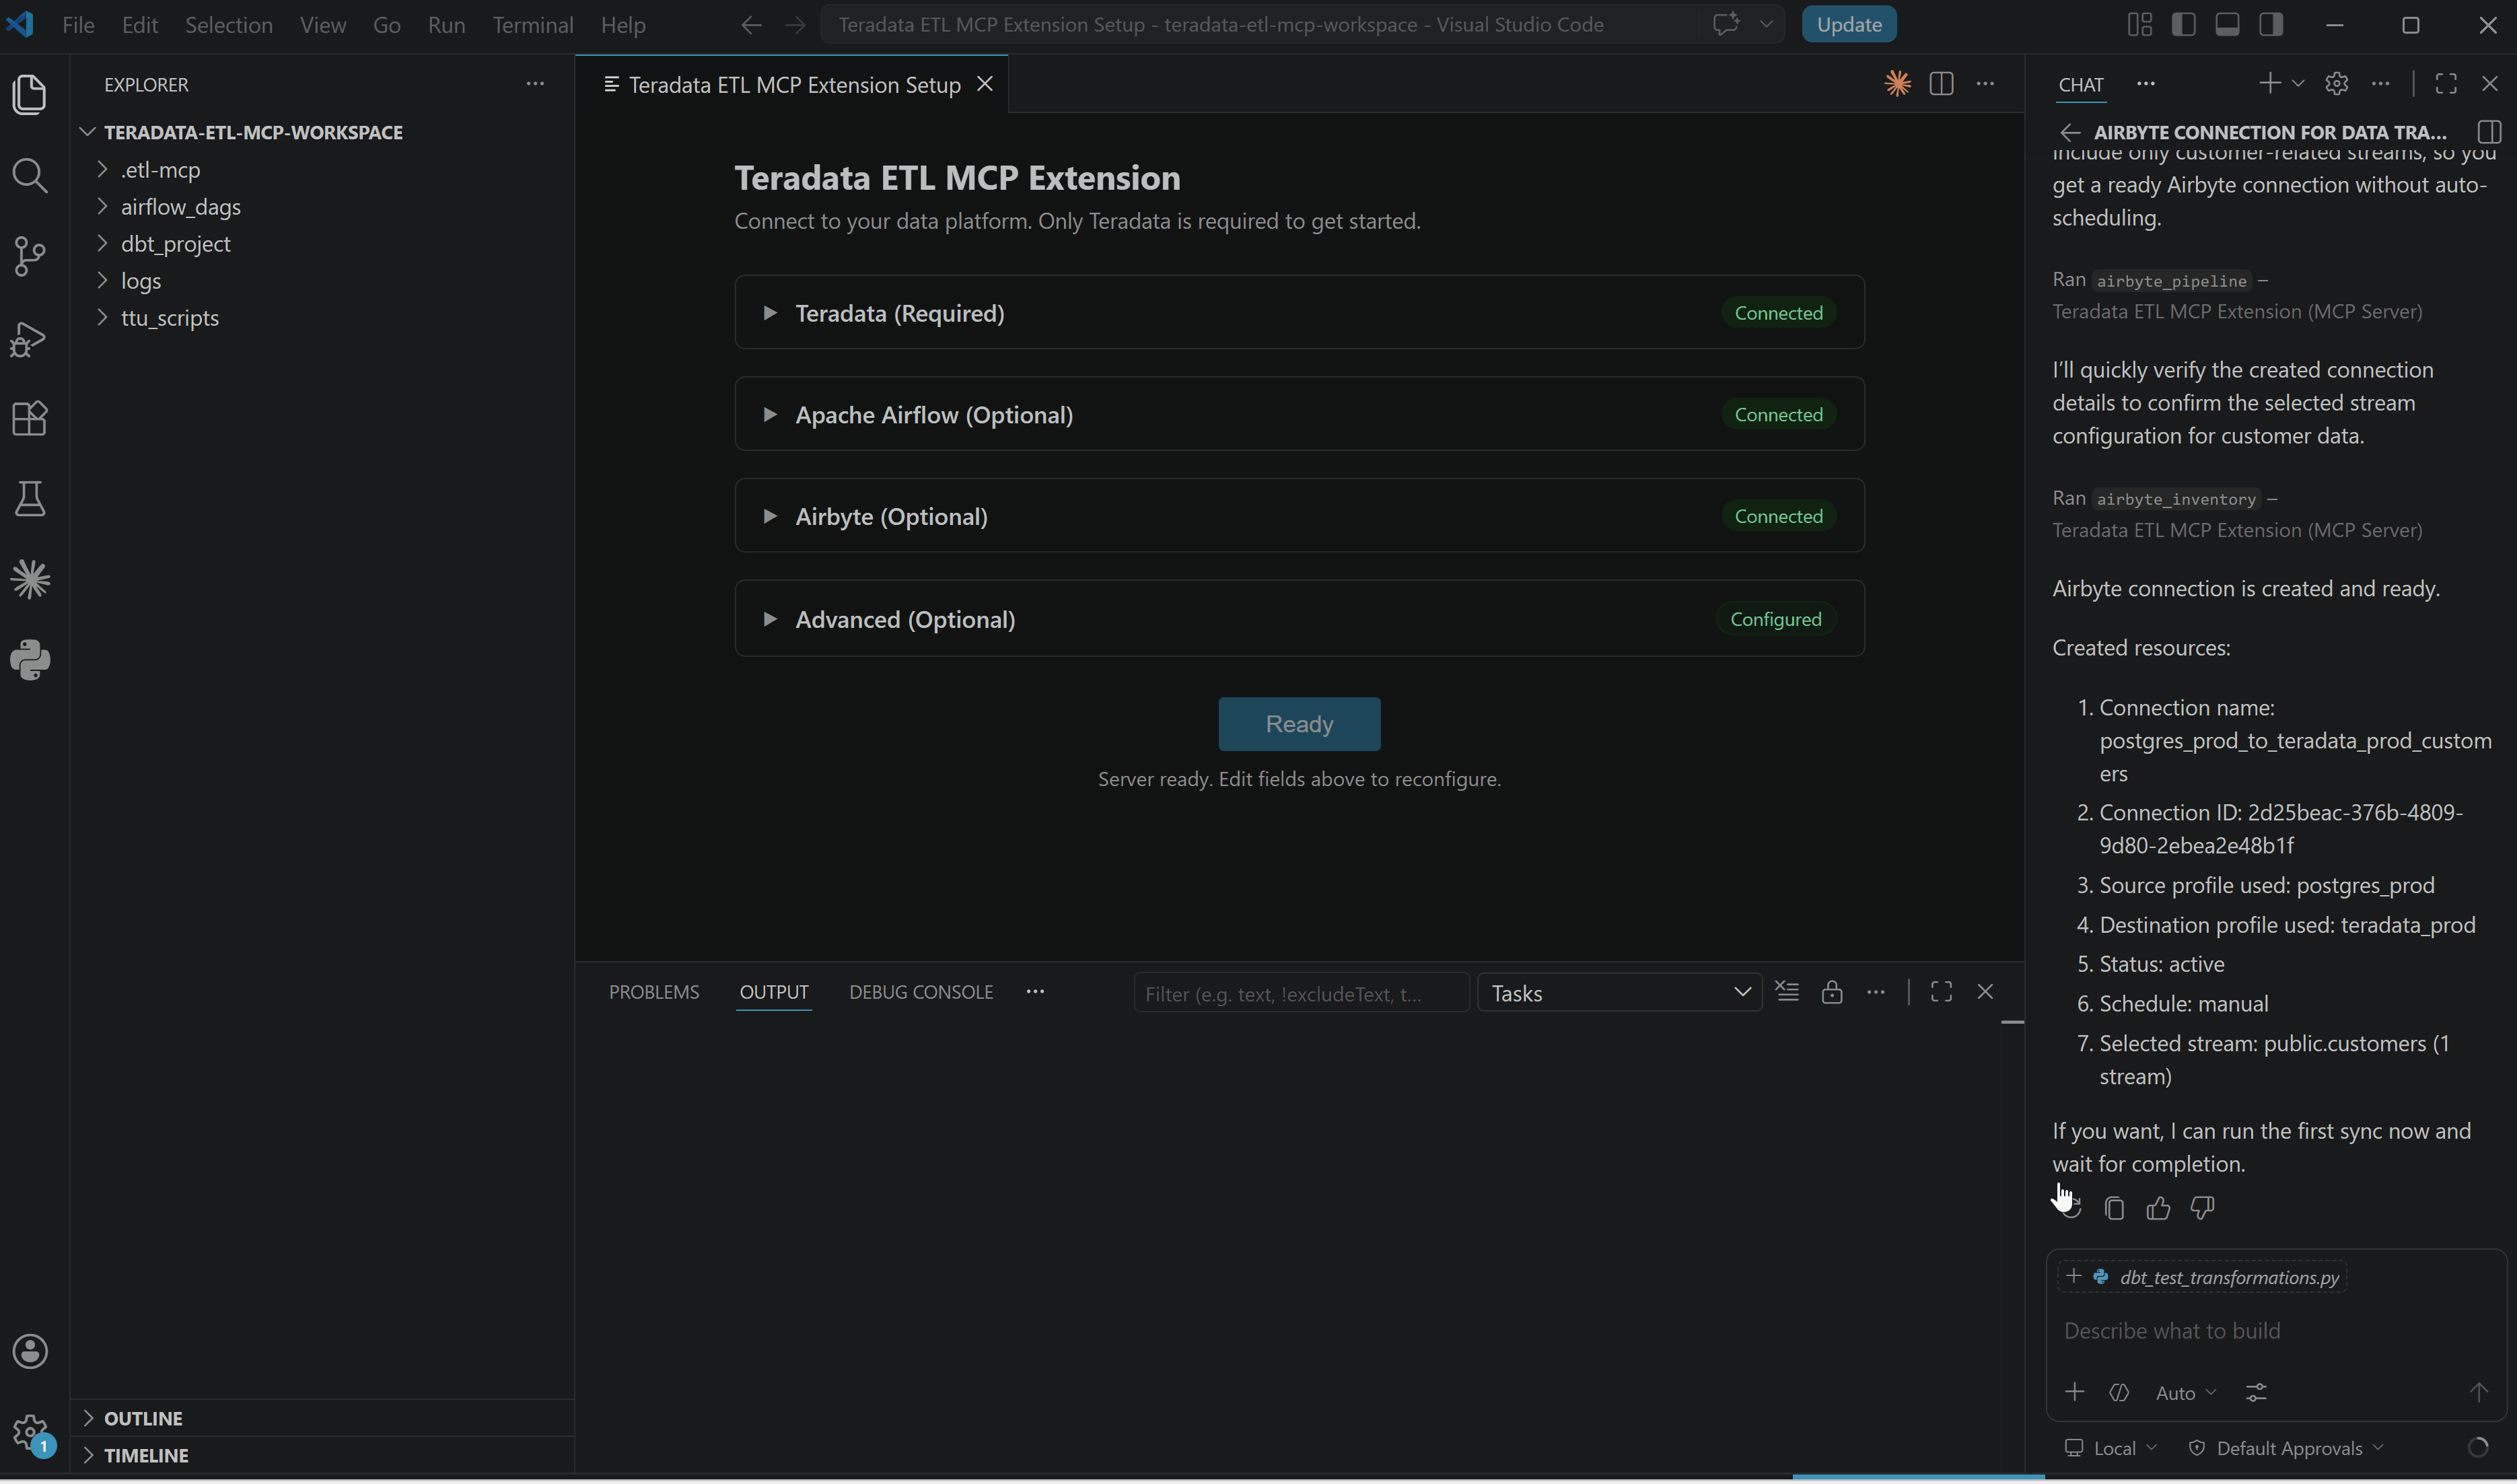Open the File menu
This screenshot has width=2517, height=1484.
(x=78, y=24)
